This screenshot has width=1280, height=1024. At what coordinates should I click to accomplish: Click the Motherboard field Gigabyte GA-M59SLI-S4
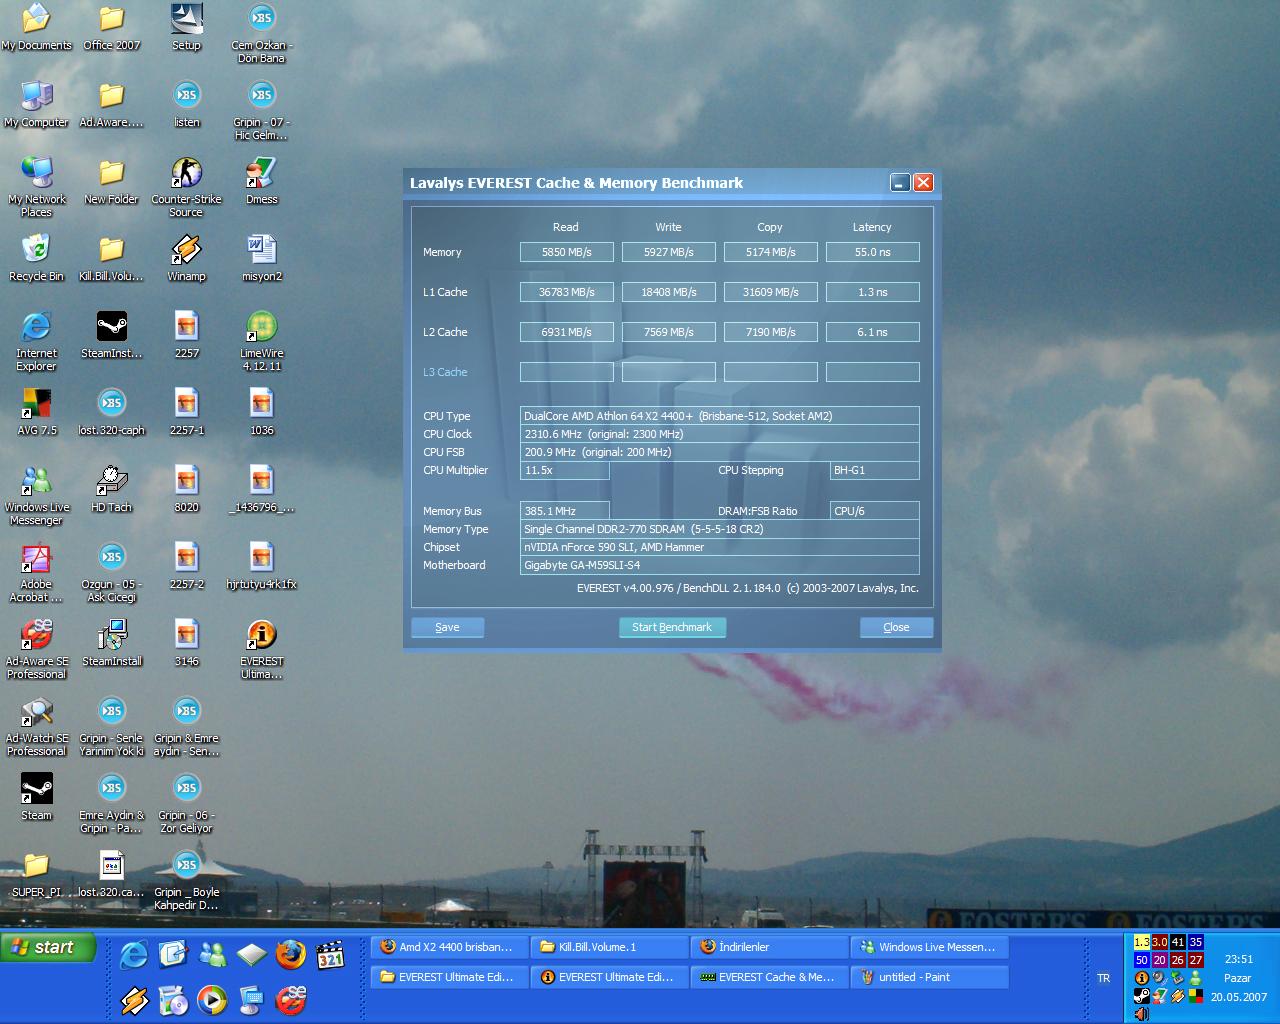click(x=719, y=565)
